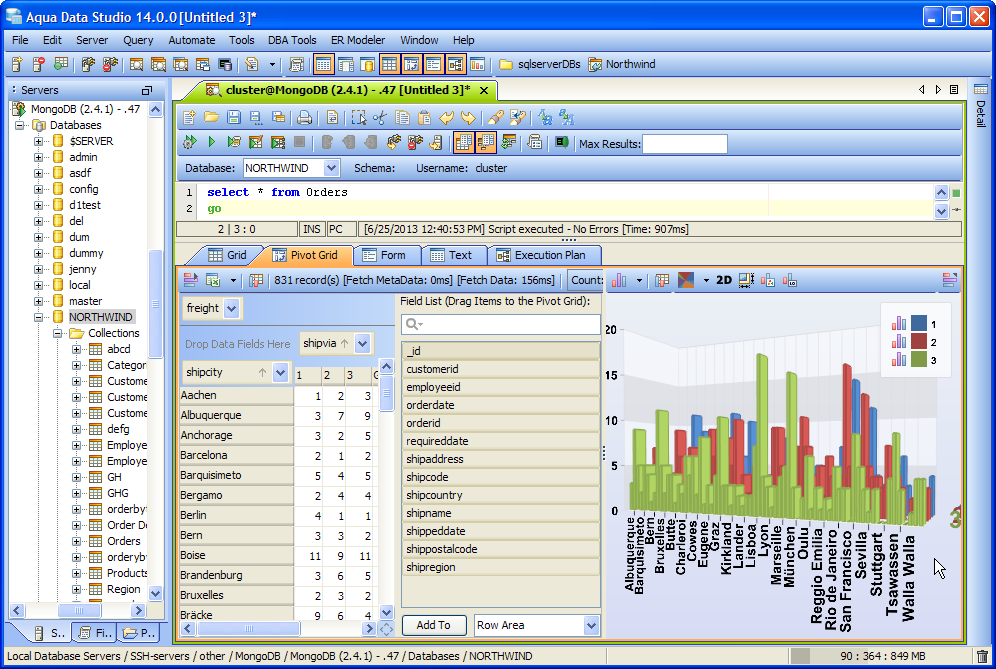Click the main toolbar chart visualization icon

(477, 64)
